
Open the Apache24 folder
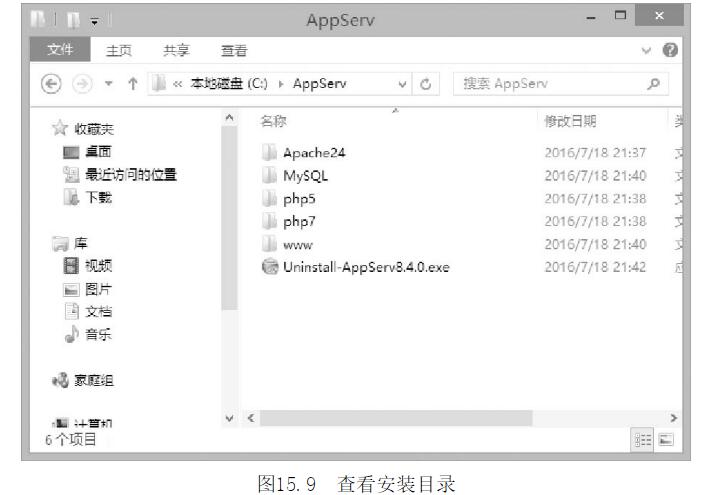(x=313, y=152)
